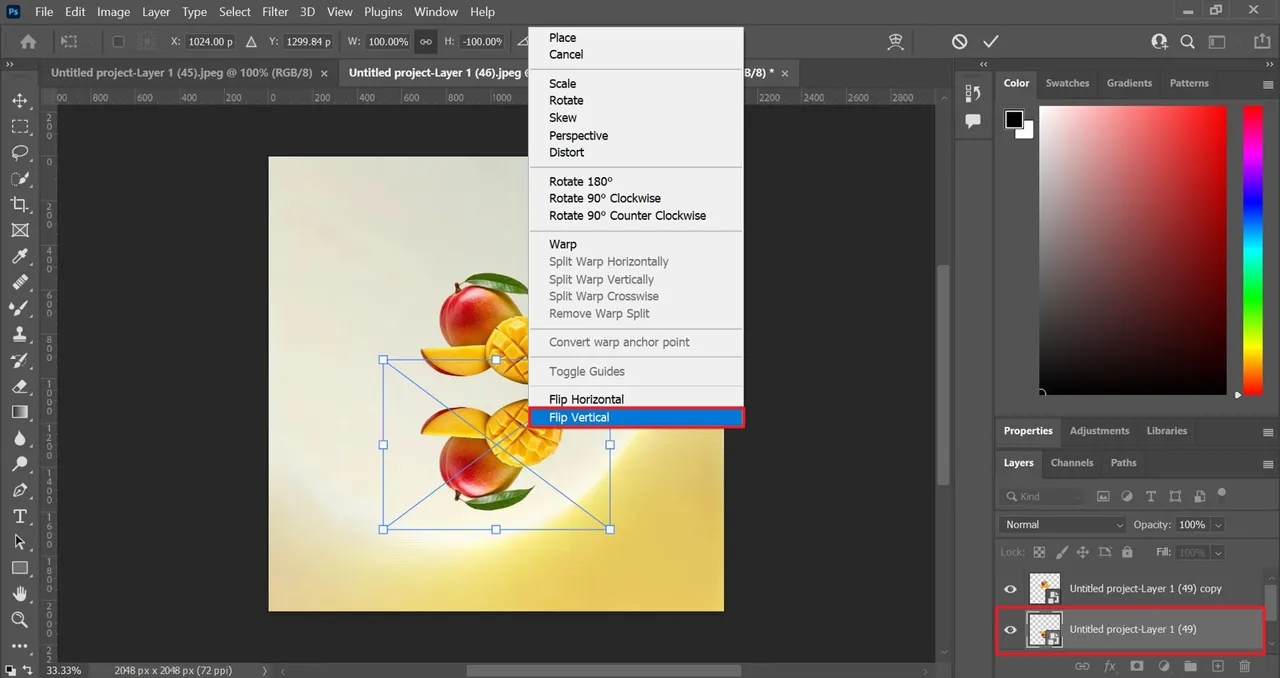Select the Move tool

[x=19, y=101]
